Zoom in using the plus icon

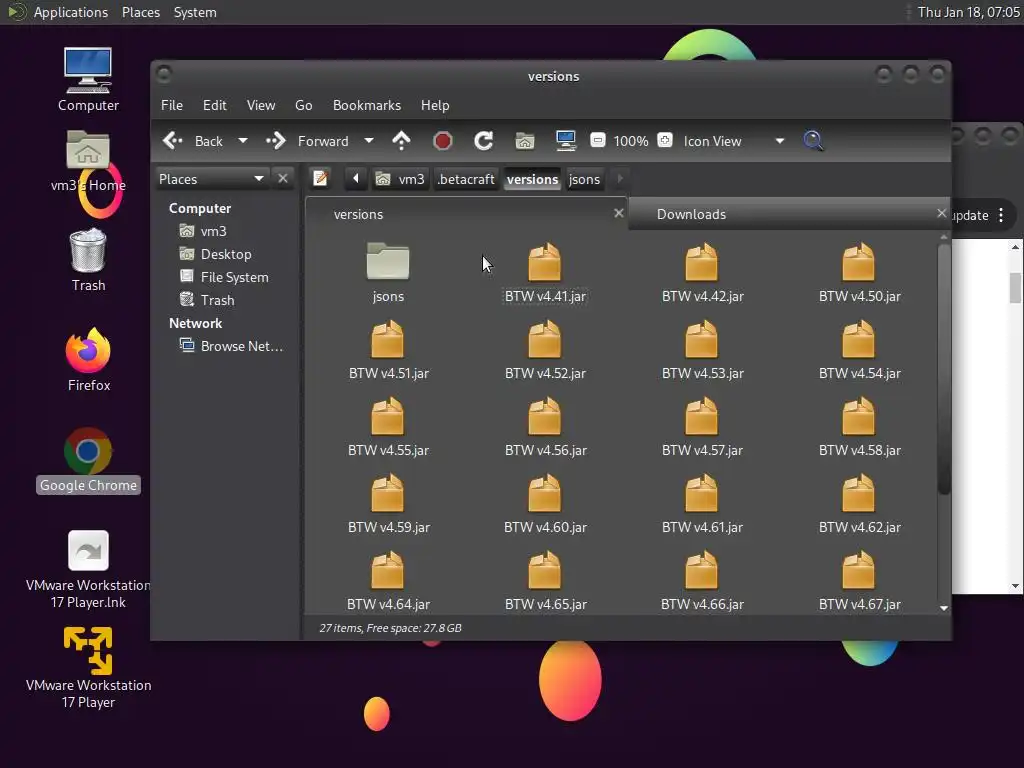(665, 141)
